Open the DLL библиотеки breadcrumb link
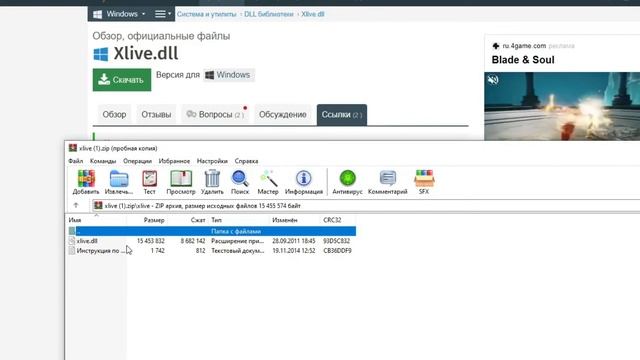 [269, 14]
